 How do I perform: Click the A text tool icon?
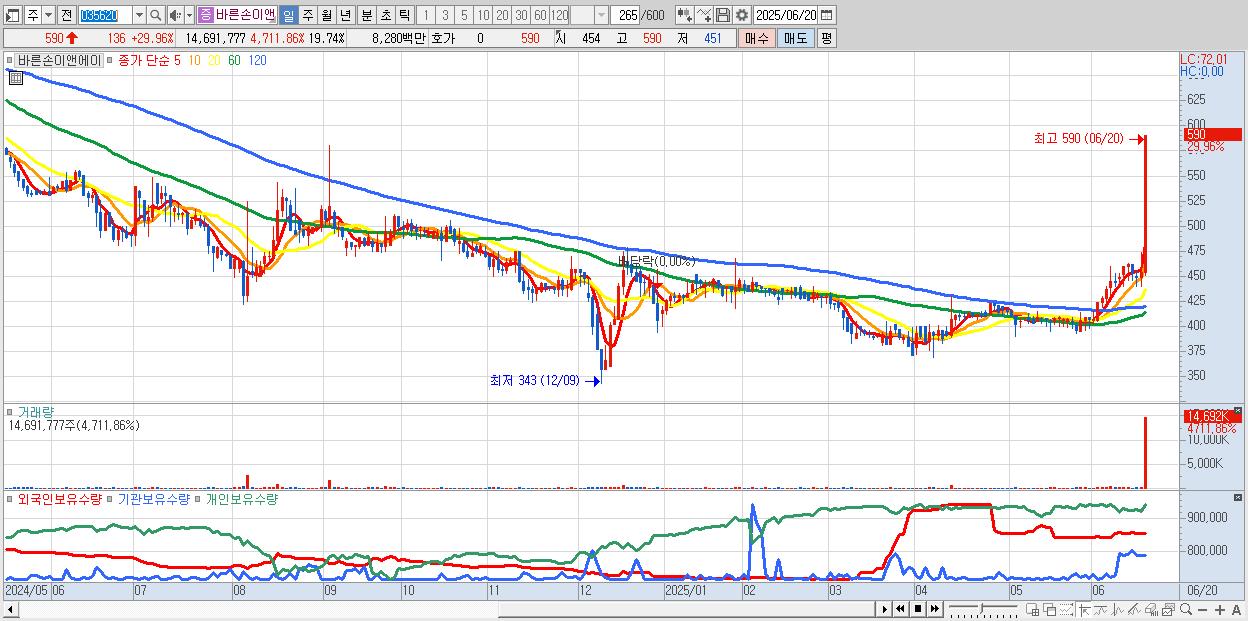click(x=1236, y=610)
